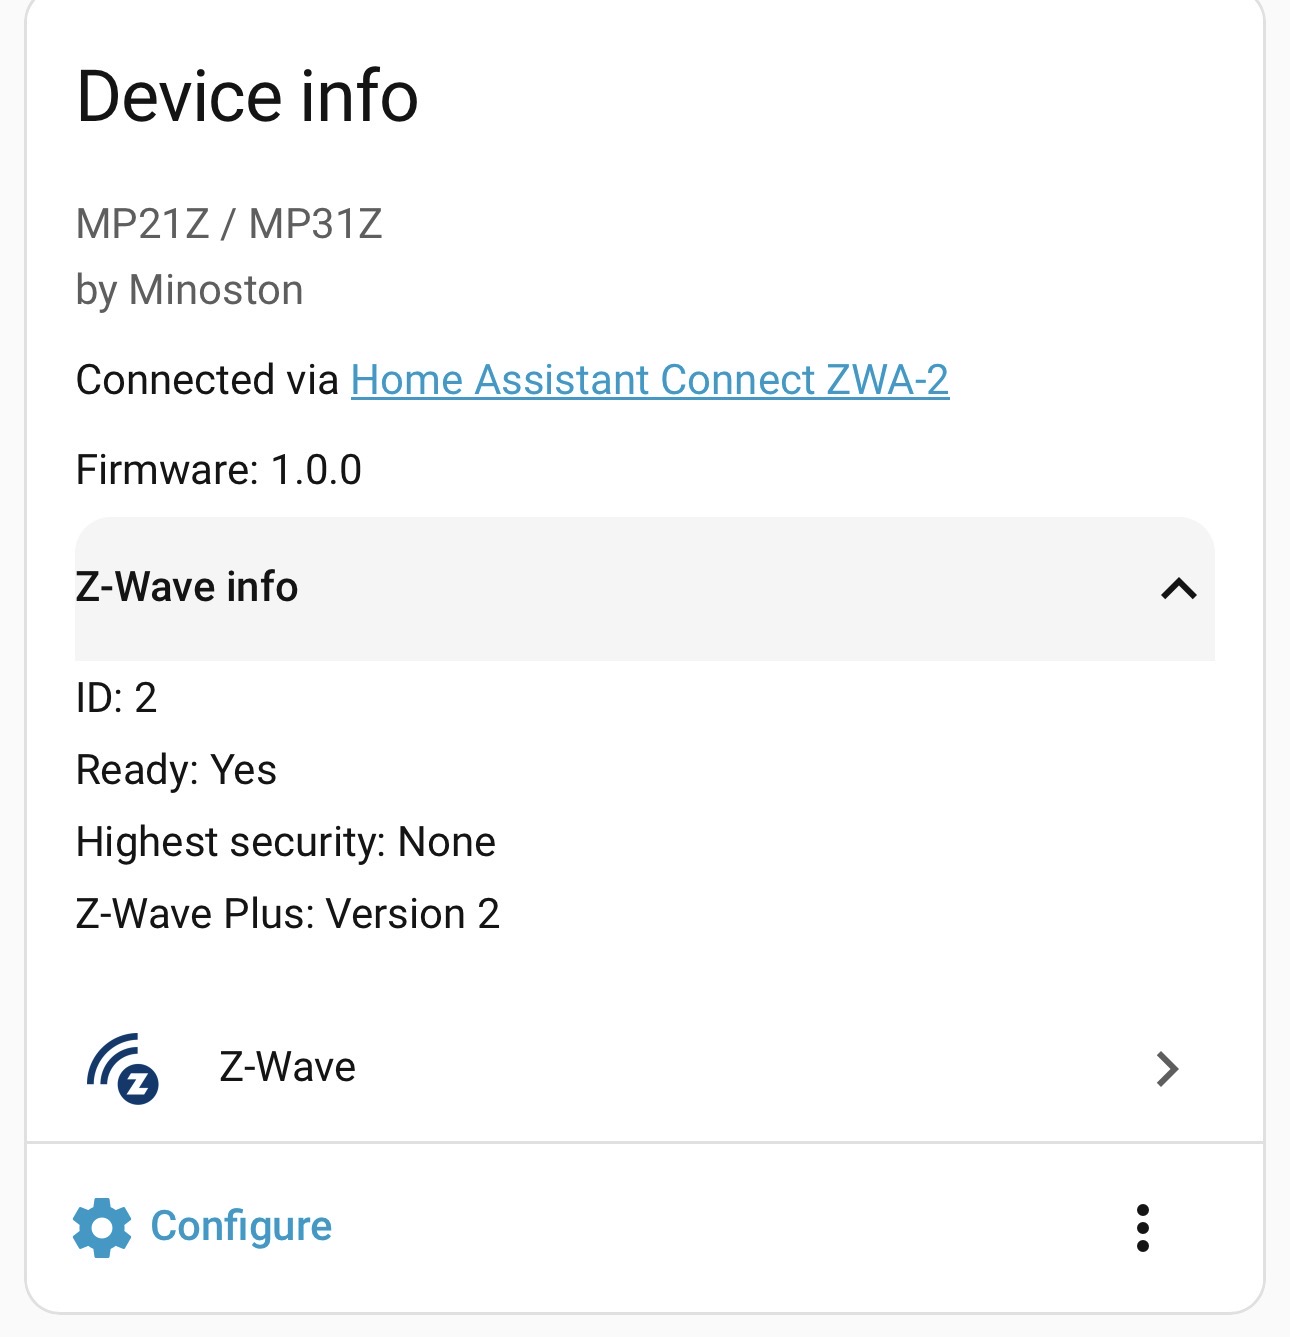Screen dimensions: 1290x1337
Task: Click the Z-Wave logo icon
Action: click(x=123, y=1069)
